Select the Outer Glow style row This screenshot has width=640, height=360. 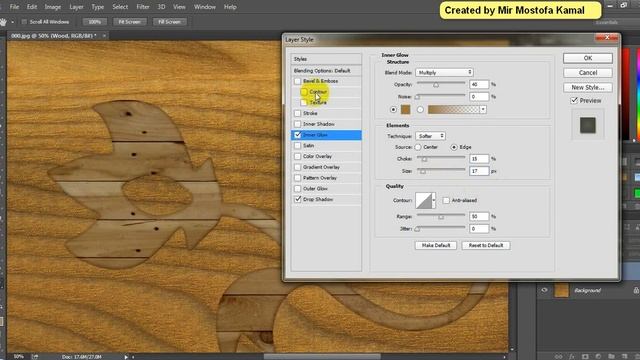(326, 189)
